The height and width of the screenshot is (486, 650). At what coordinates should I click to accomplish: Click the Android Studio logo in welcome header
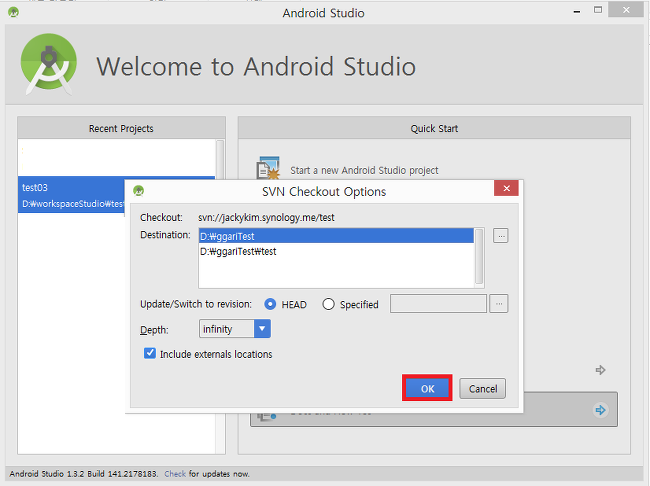(49, 63)
